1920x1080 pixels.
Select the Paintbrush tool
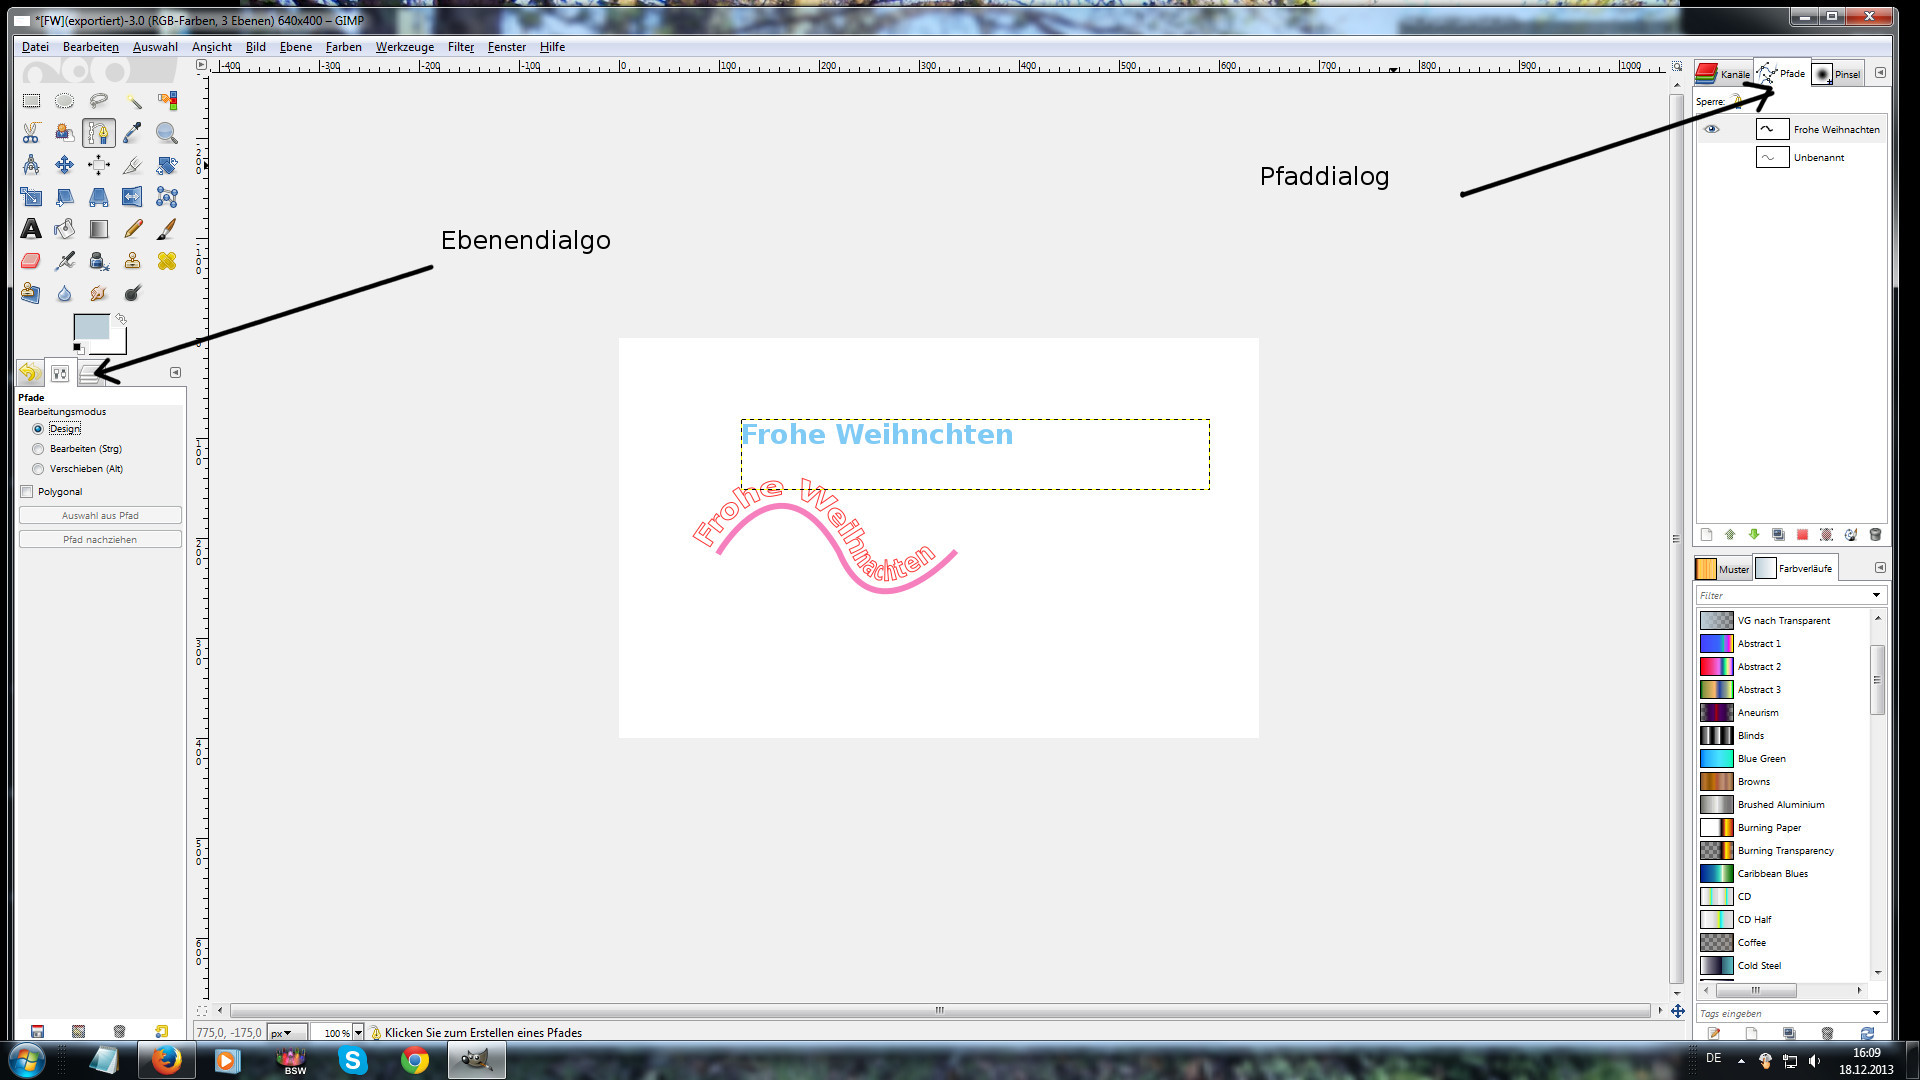tap(166, 229)
